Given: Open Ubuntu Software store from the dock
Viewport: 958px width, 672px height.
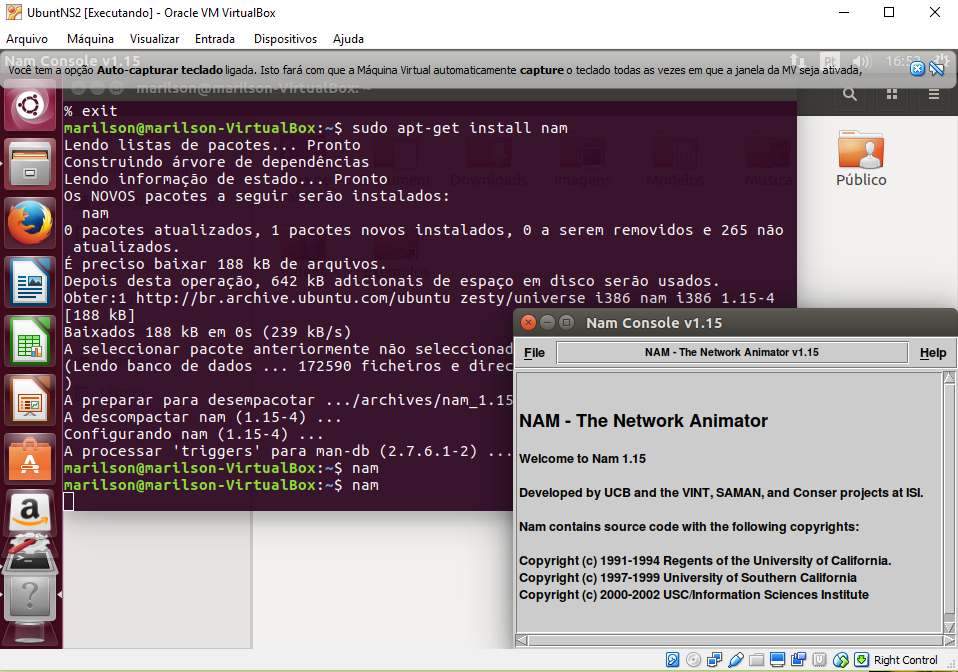Looking at the screenshot, I should pos(30,459).
